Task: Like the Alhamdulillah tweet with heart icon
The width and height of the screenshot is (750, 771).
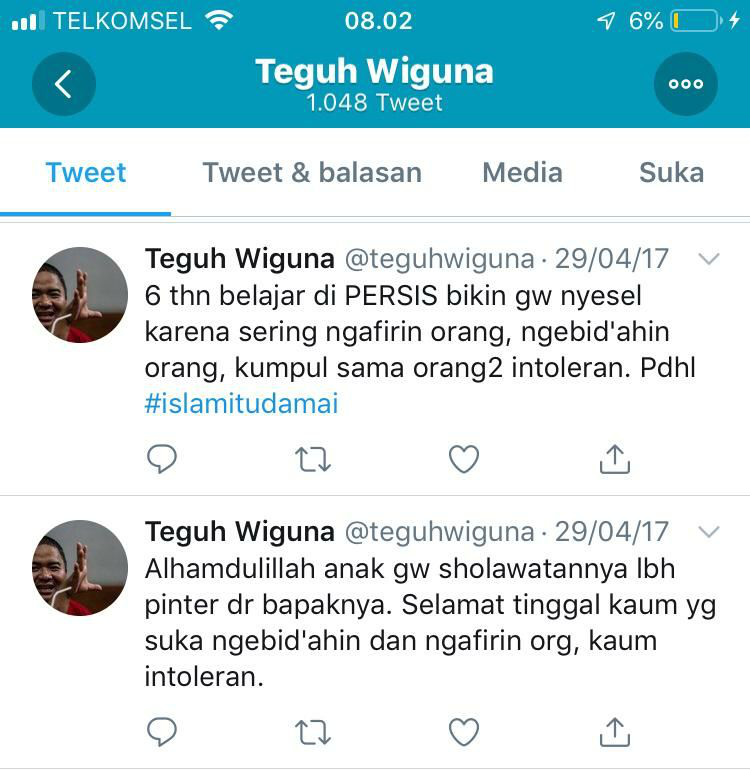Action: [x=464, y=732]
